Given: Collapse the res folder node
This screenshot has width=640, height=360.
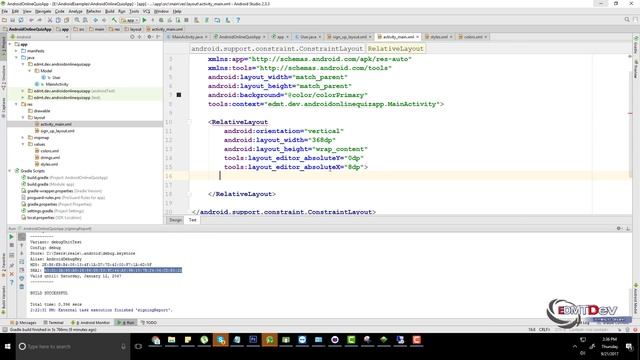Looking at the screenshot, I should 17,104.
